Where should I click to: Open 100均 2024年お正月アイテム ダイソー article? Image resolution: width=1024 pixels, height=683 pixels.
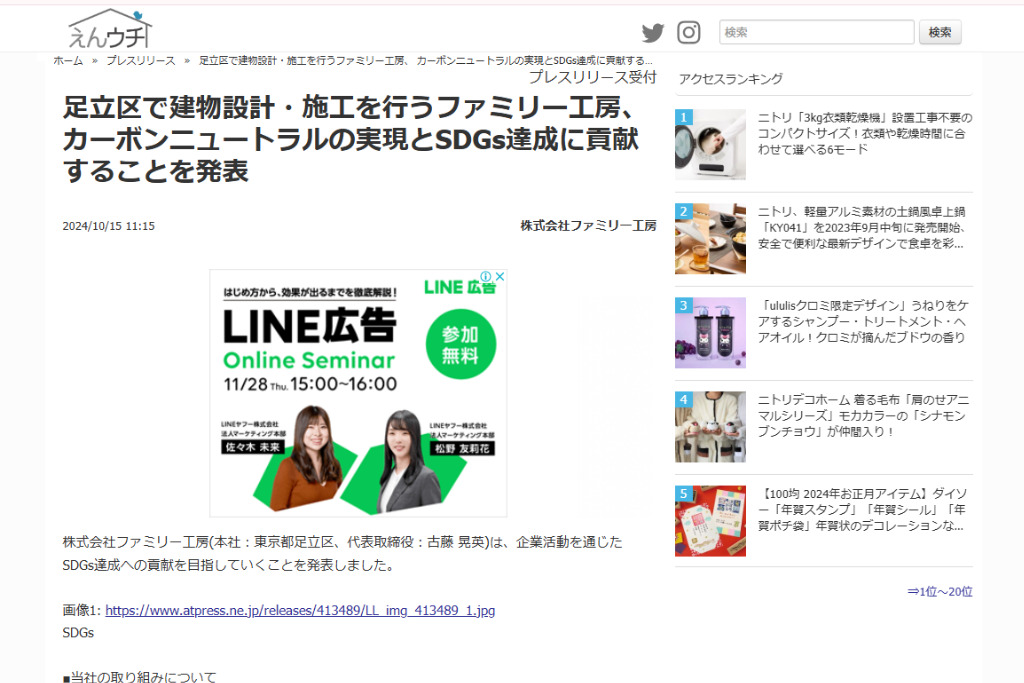coord(862,510)
